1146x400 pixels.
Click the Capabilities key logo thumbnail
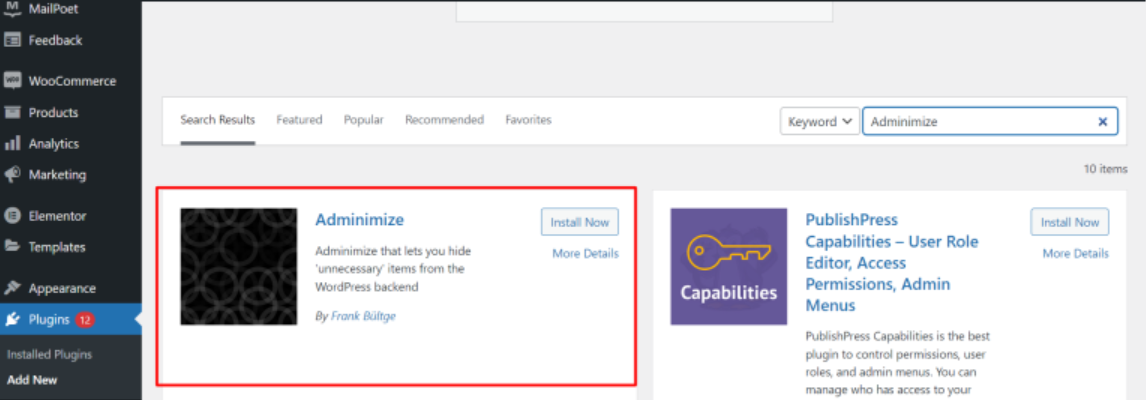click(729, 266)
